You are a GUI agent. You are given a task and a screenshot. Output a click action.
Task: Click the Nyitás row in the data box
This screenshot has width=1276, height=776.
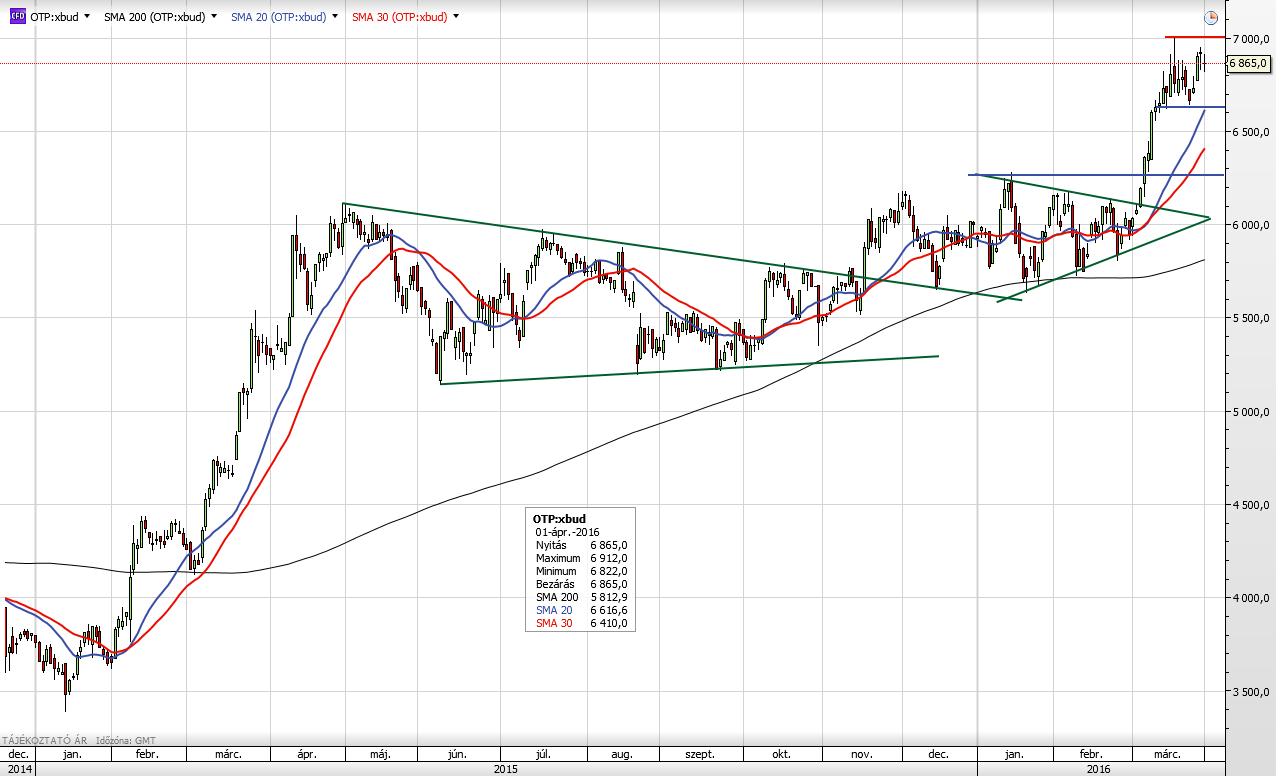click(x=581, y=545)
